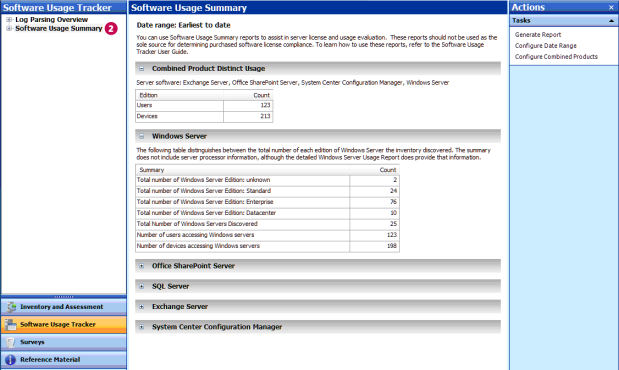Collapse the Combined Product Distinct Usage section

coord(141,69)
